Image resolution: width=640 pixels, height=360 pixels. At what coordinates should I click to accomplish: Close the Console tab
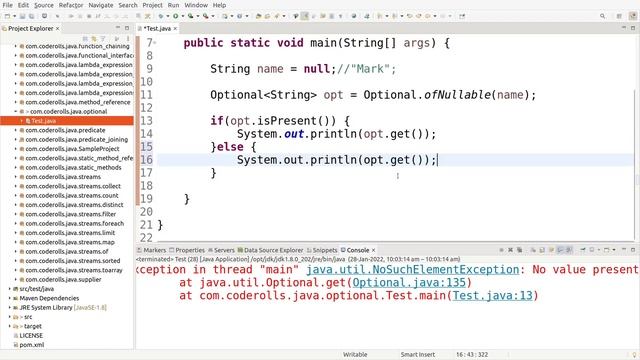(373, 250)
